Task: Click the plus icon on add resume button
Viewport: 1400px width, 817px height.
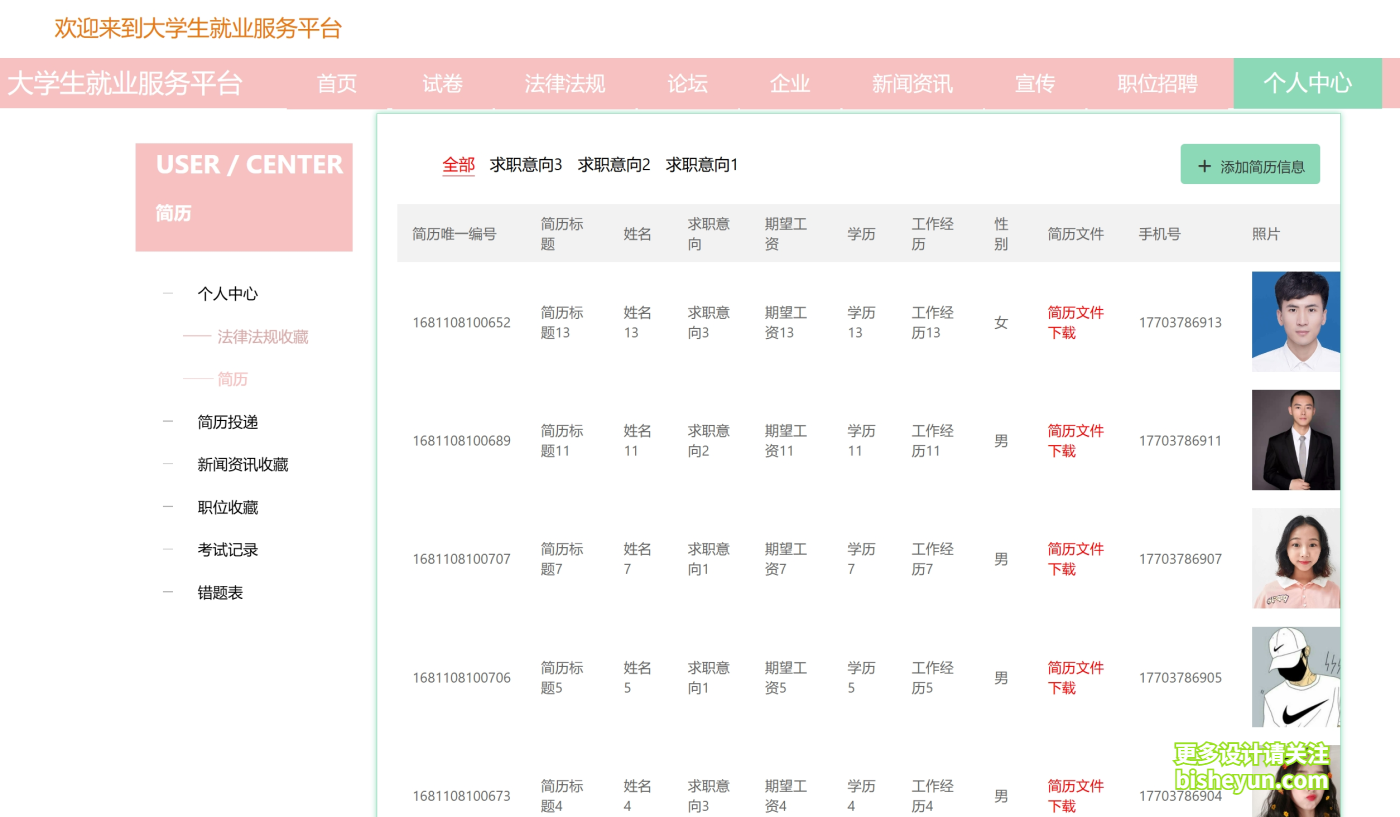Action: pos(1204,167)
